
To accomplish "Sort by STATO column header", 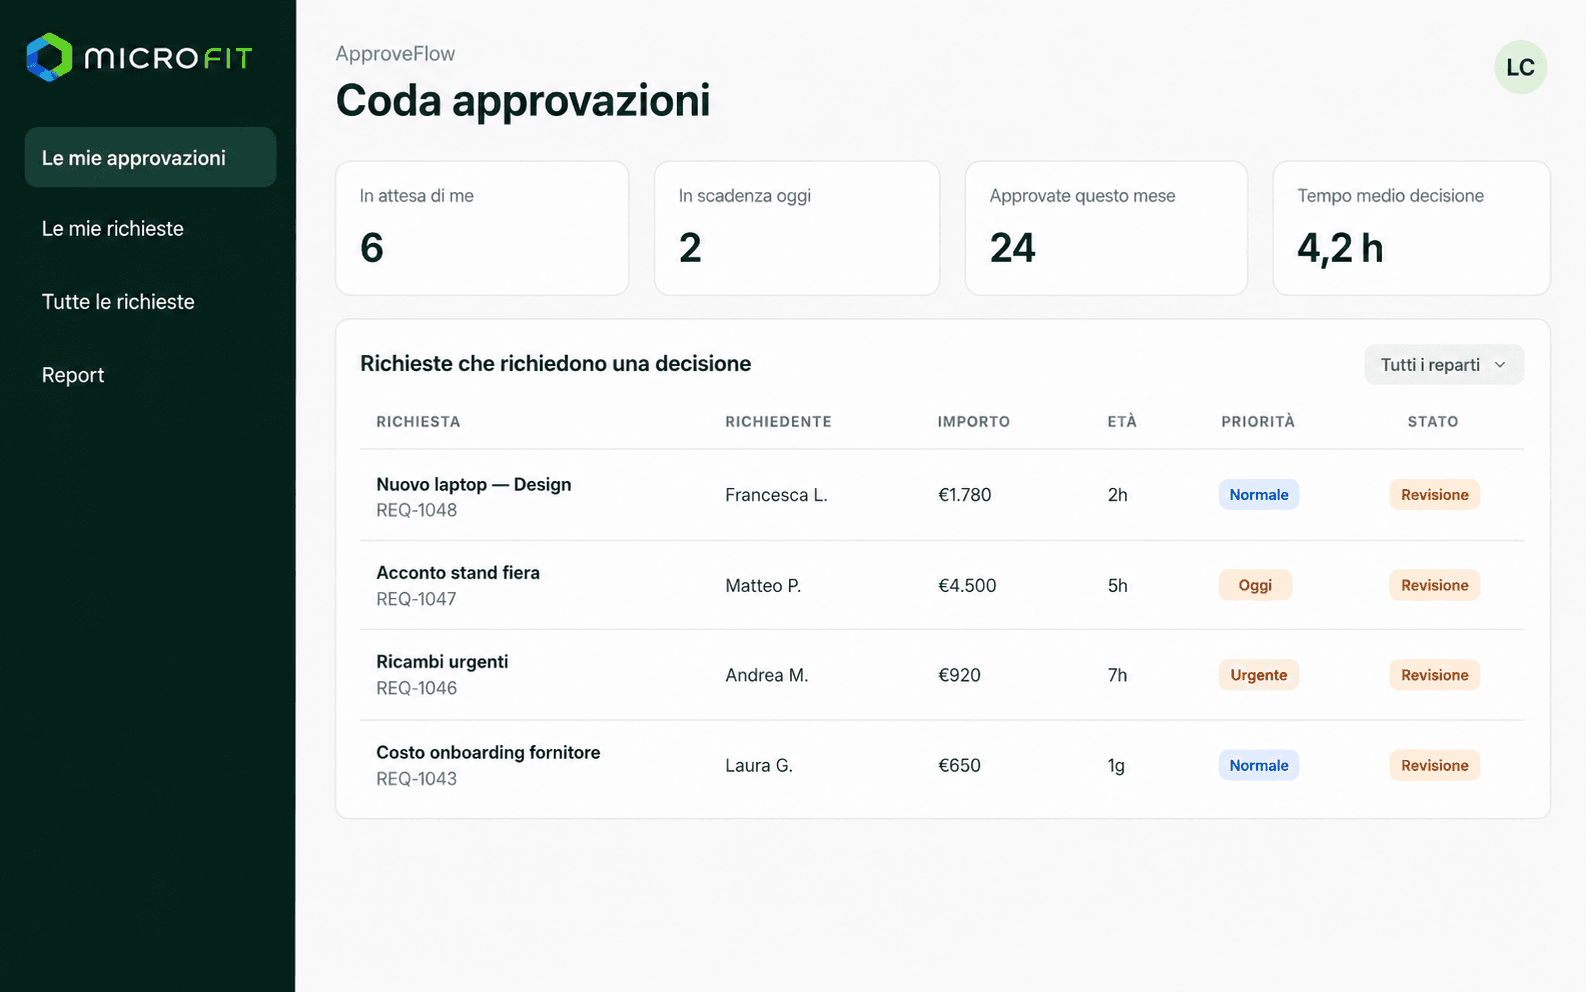I will click(x=1433, y=422).
